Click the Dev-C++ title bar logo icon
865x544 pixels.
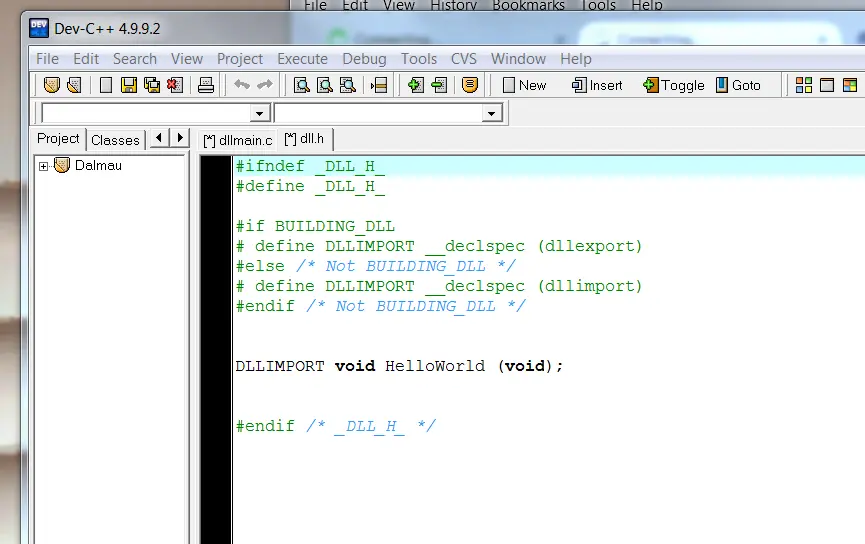click(x=39, y=28)
